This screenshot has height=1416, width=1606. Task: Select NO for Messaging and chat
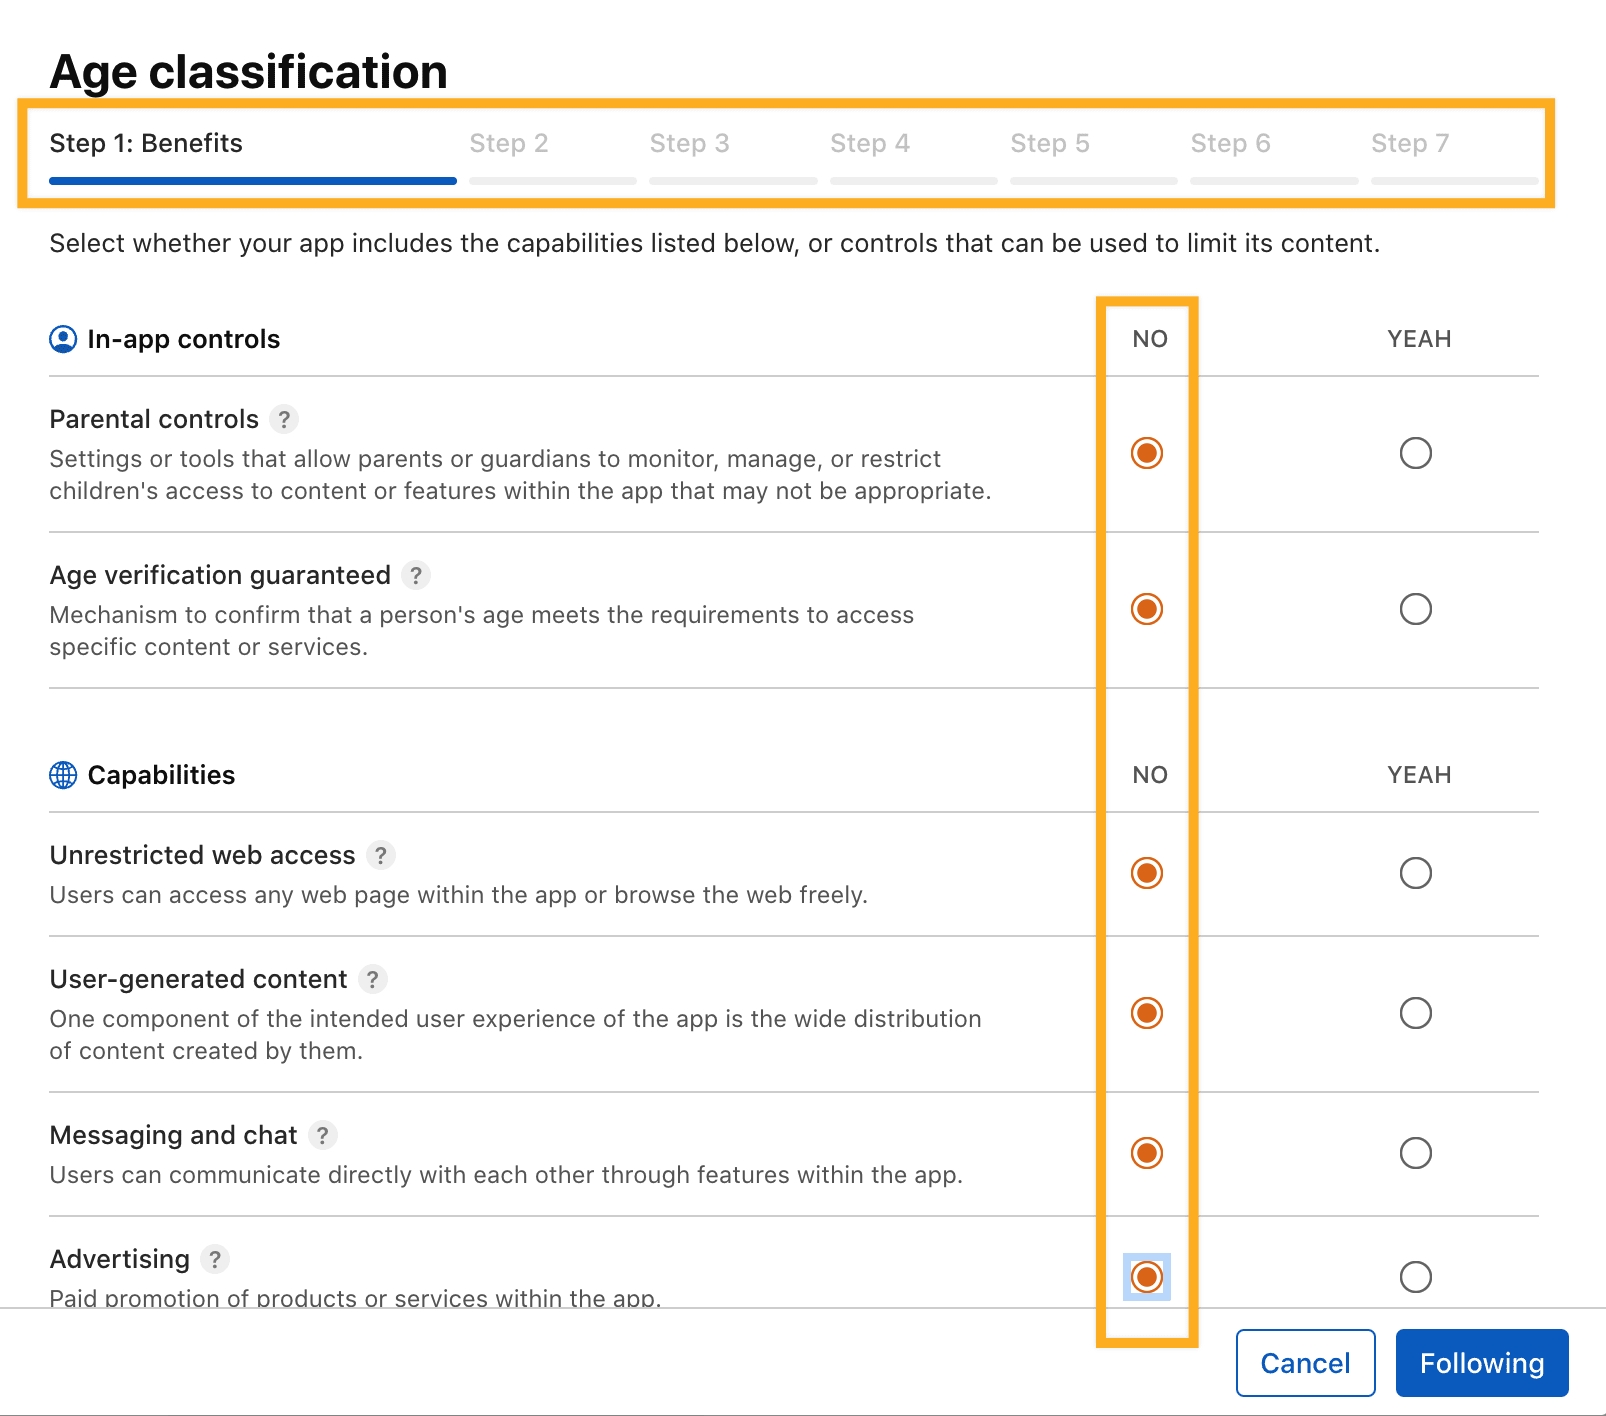tap(1147, 1153)
